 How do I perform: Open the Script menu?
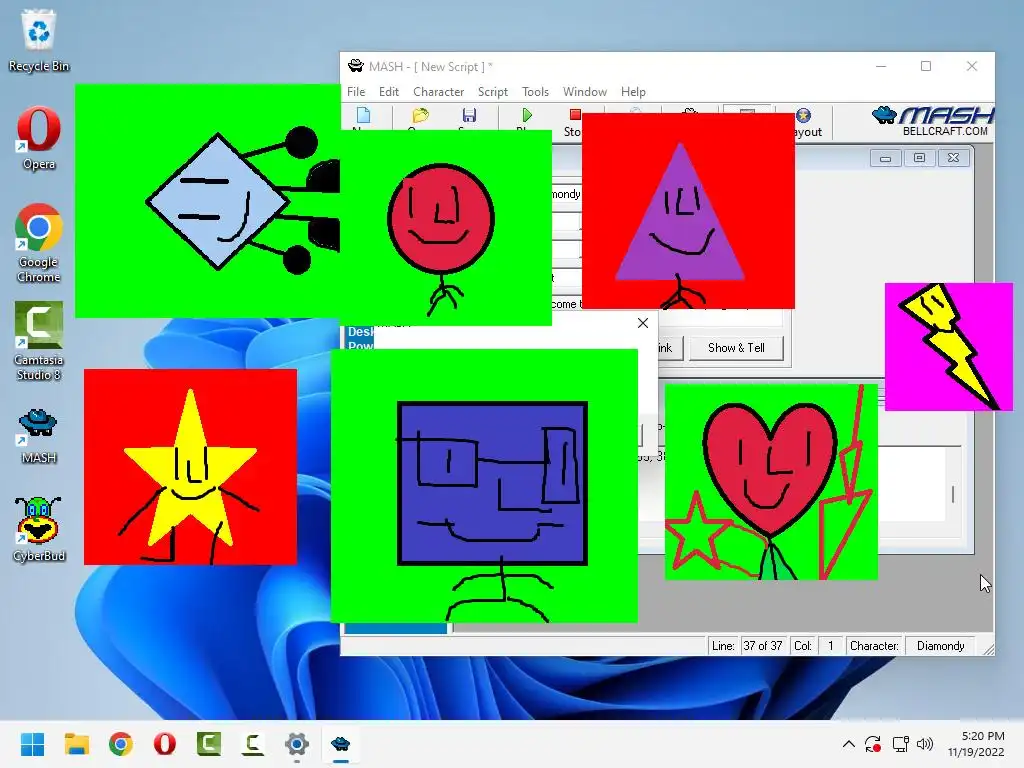(492, 91)
